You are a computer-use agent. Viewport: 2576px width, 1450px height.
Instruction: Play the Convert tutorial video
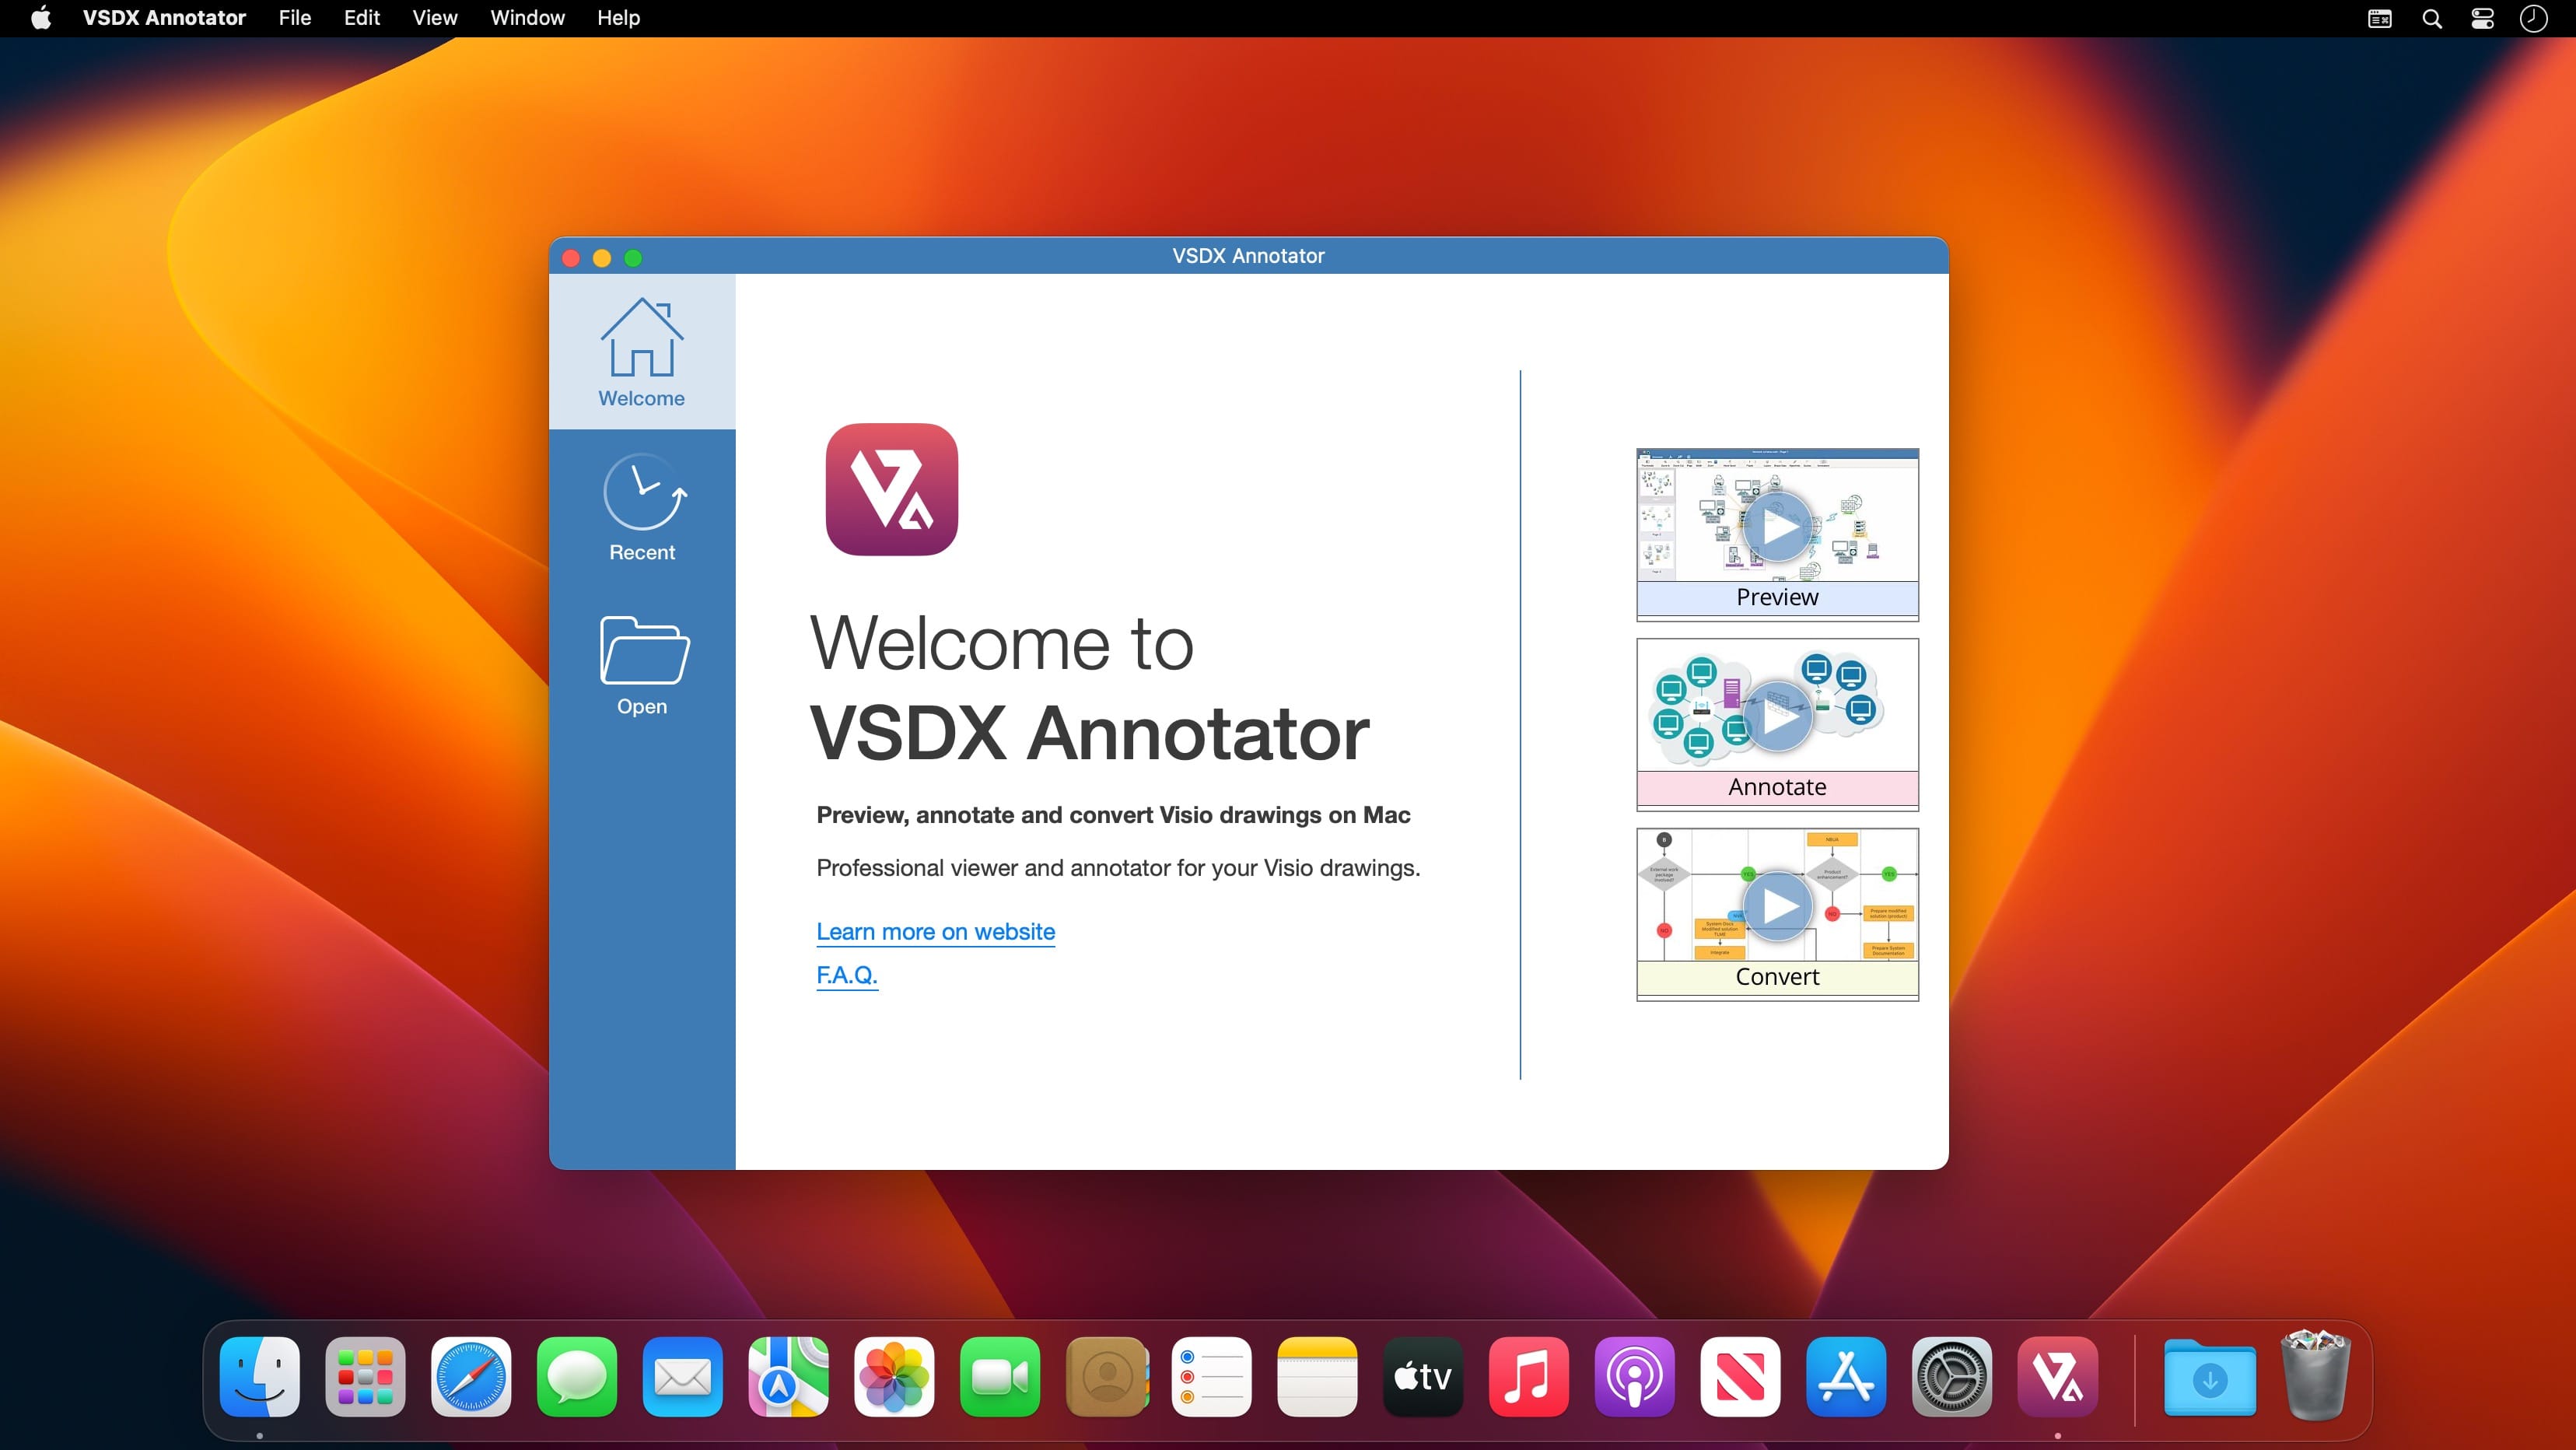[1777, 906]
